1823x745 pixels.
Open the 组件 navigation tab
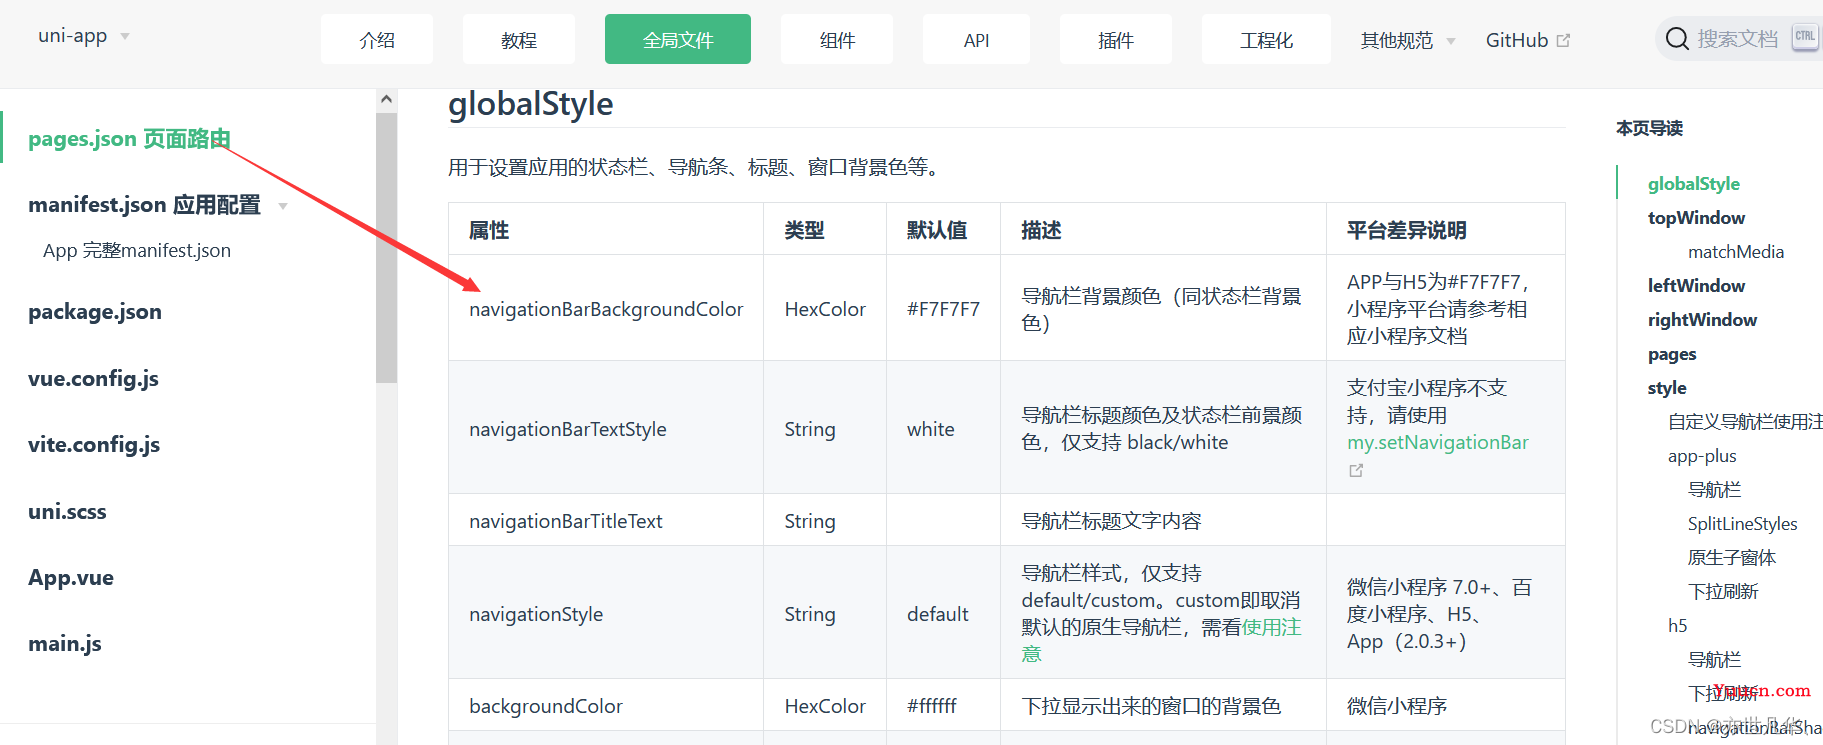[x=837, y=39]
